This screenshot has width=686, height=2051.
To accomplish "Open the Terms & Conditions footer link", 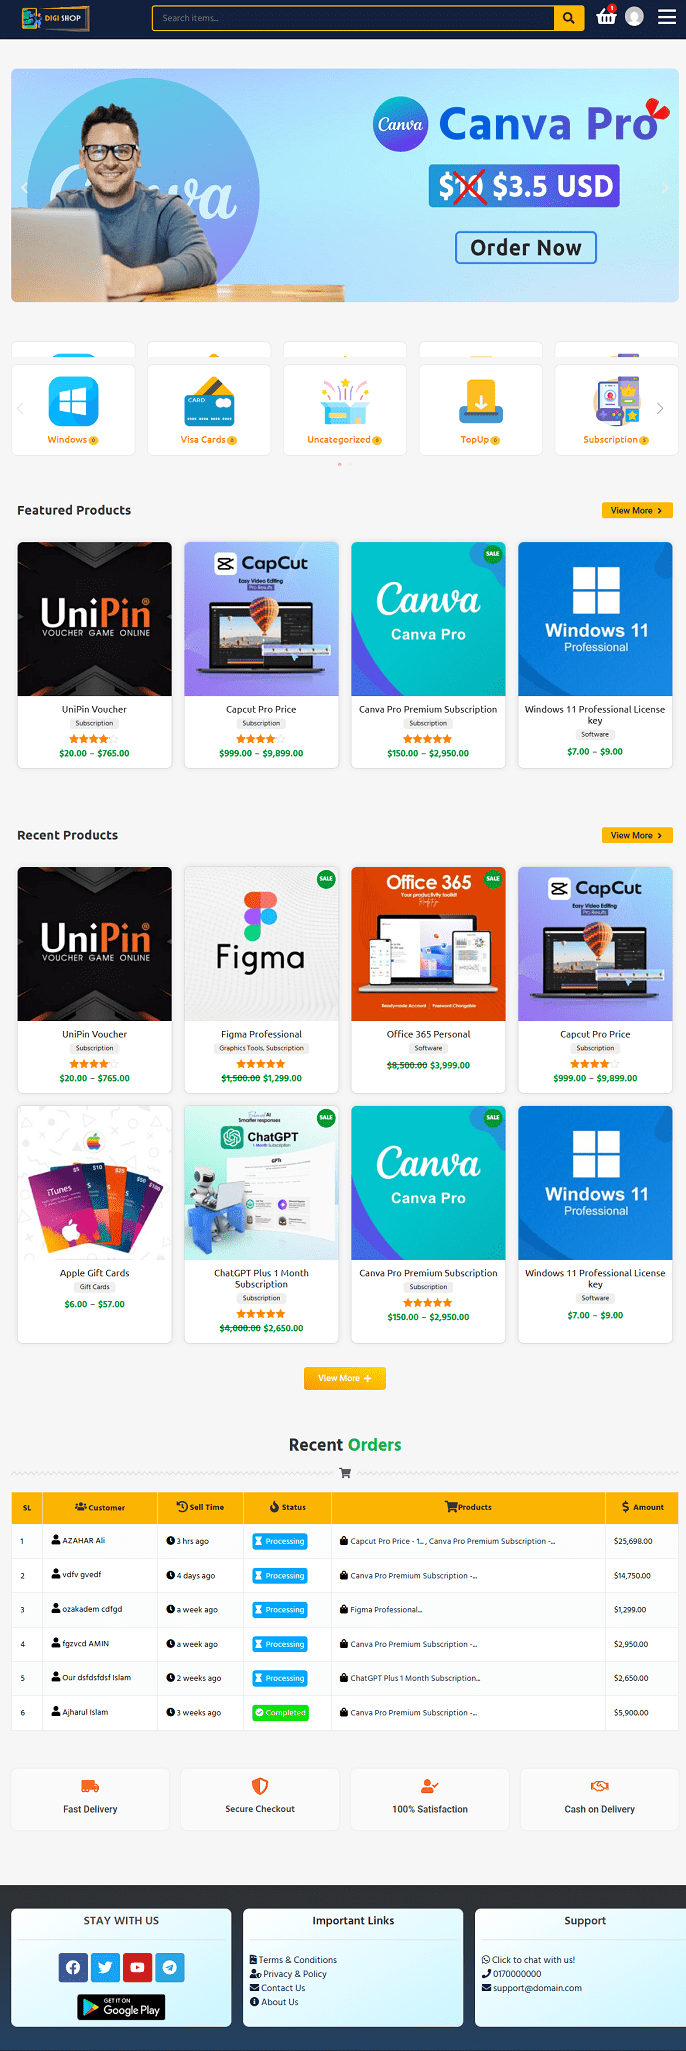I will pyautogui.click(x=298, y=1960).
